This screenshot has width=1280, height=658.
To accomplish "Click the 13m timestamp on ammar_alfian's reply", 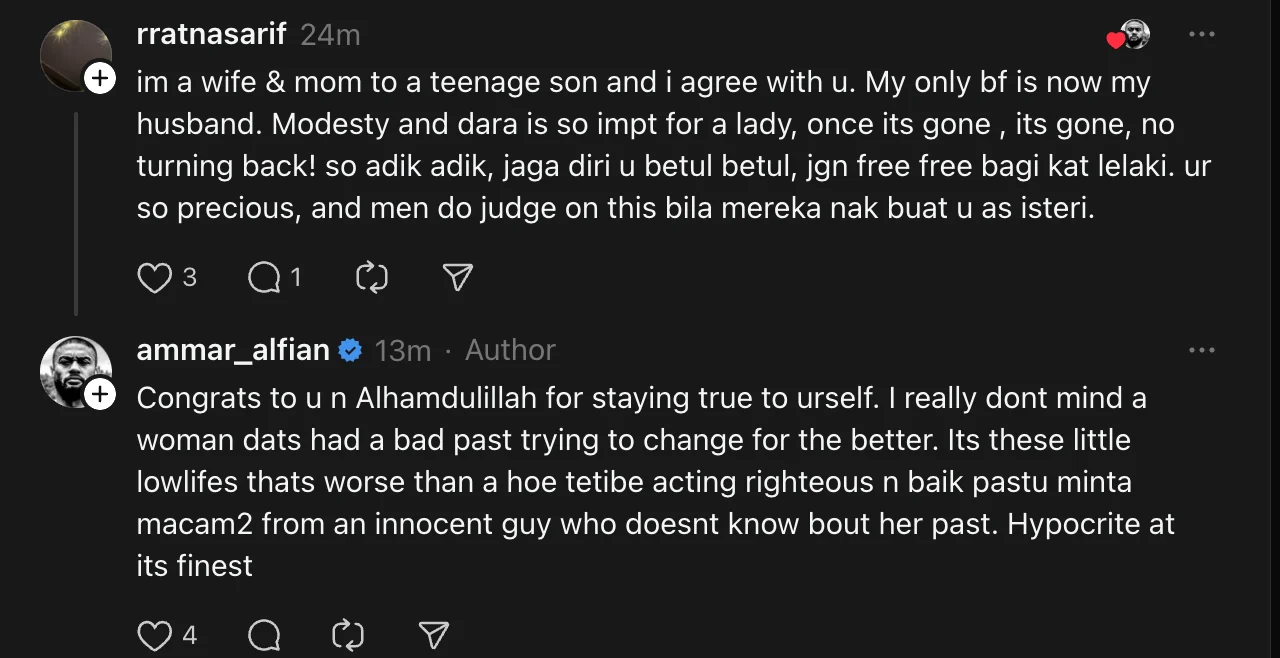I will pyautogui.click(x=403, y=351).
